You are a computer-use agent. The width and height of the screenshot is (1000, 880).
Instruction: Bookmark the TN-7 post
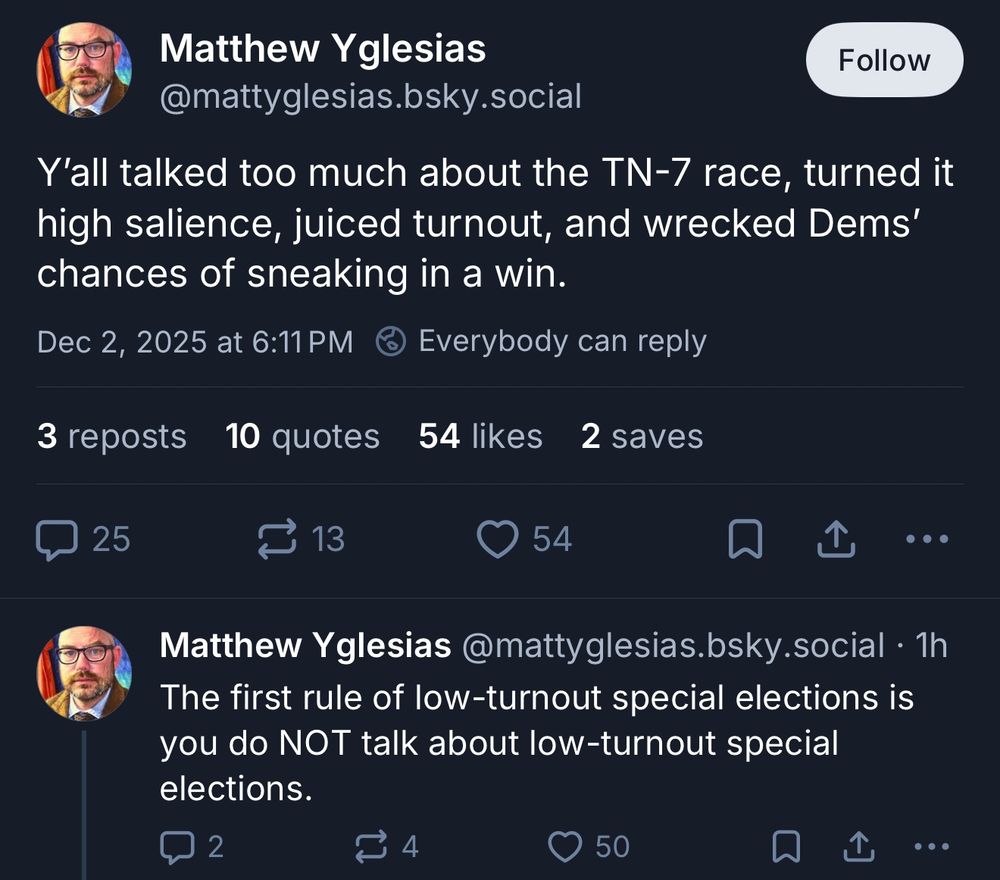746,538
